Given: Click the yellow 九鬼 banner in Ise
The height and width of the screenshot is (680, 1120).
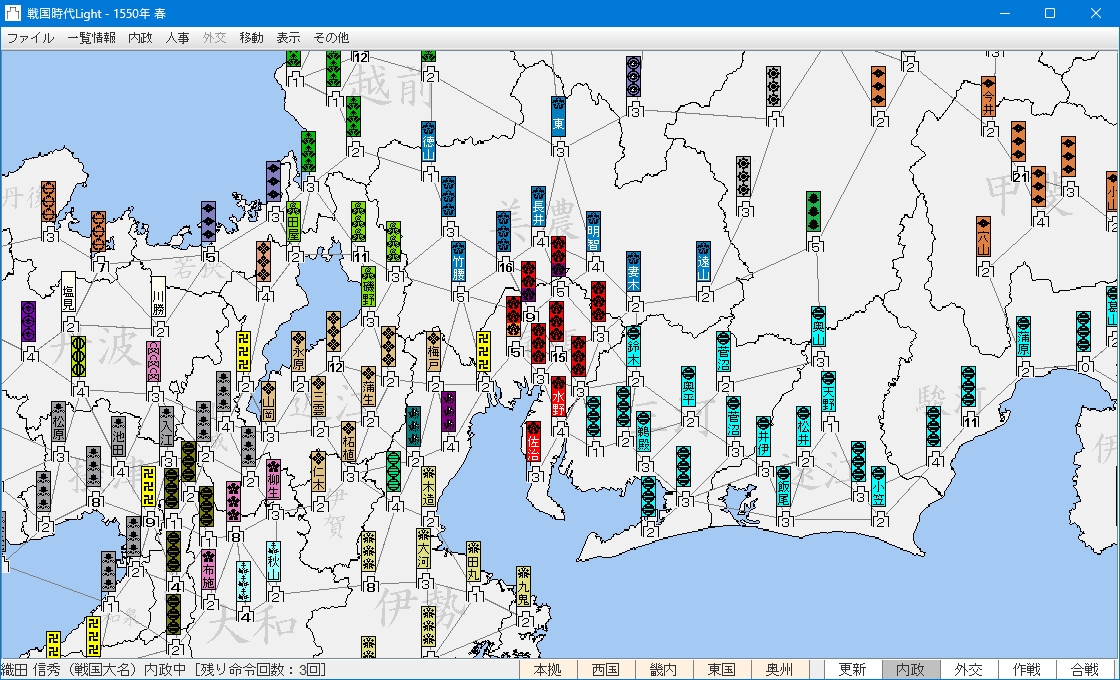Looking at the screenshot, I should pyautogui.click(x=524, y=587).
